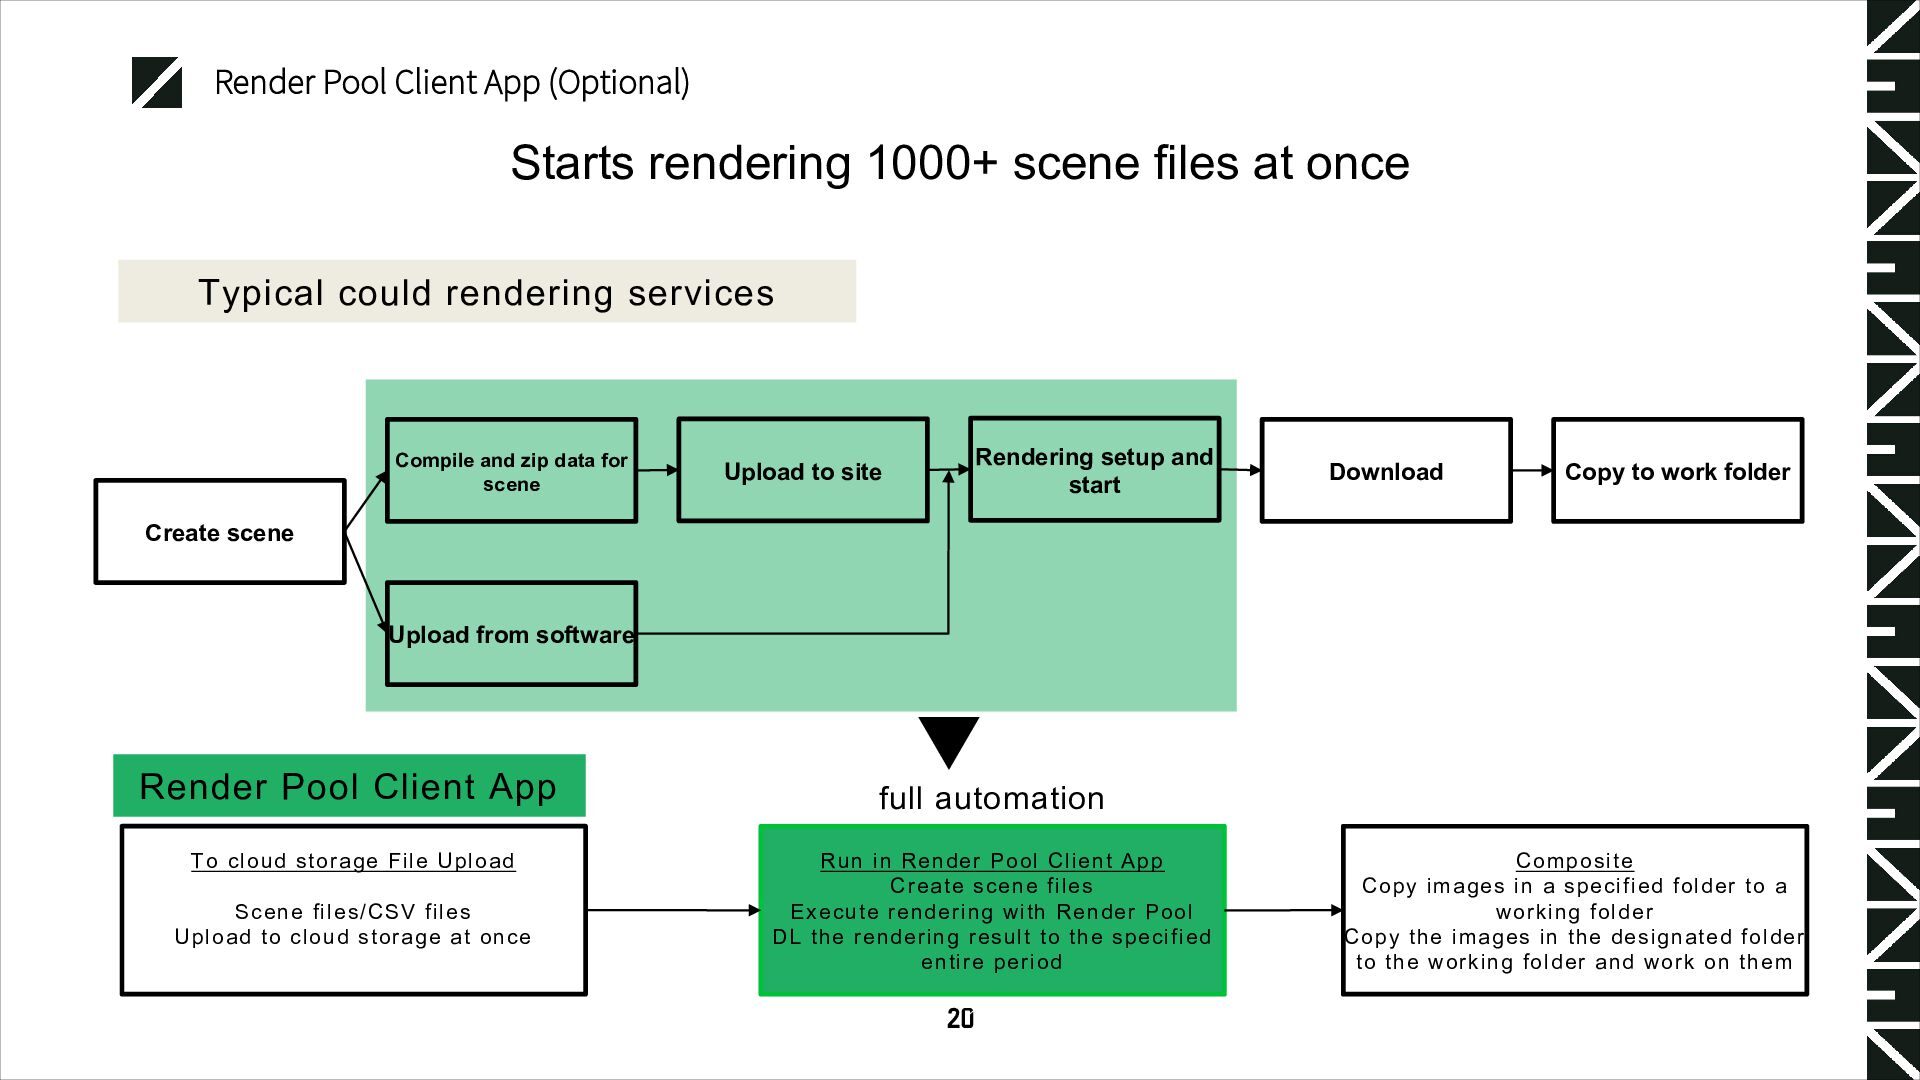Select the Upload from software box

[511, 634]
